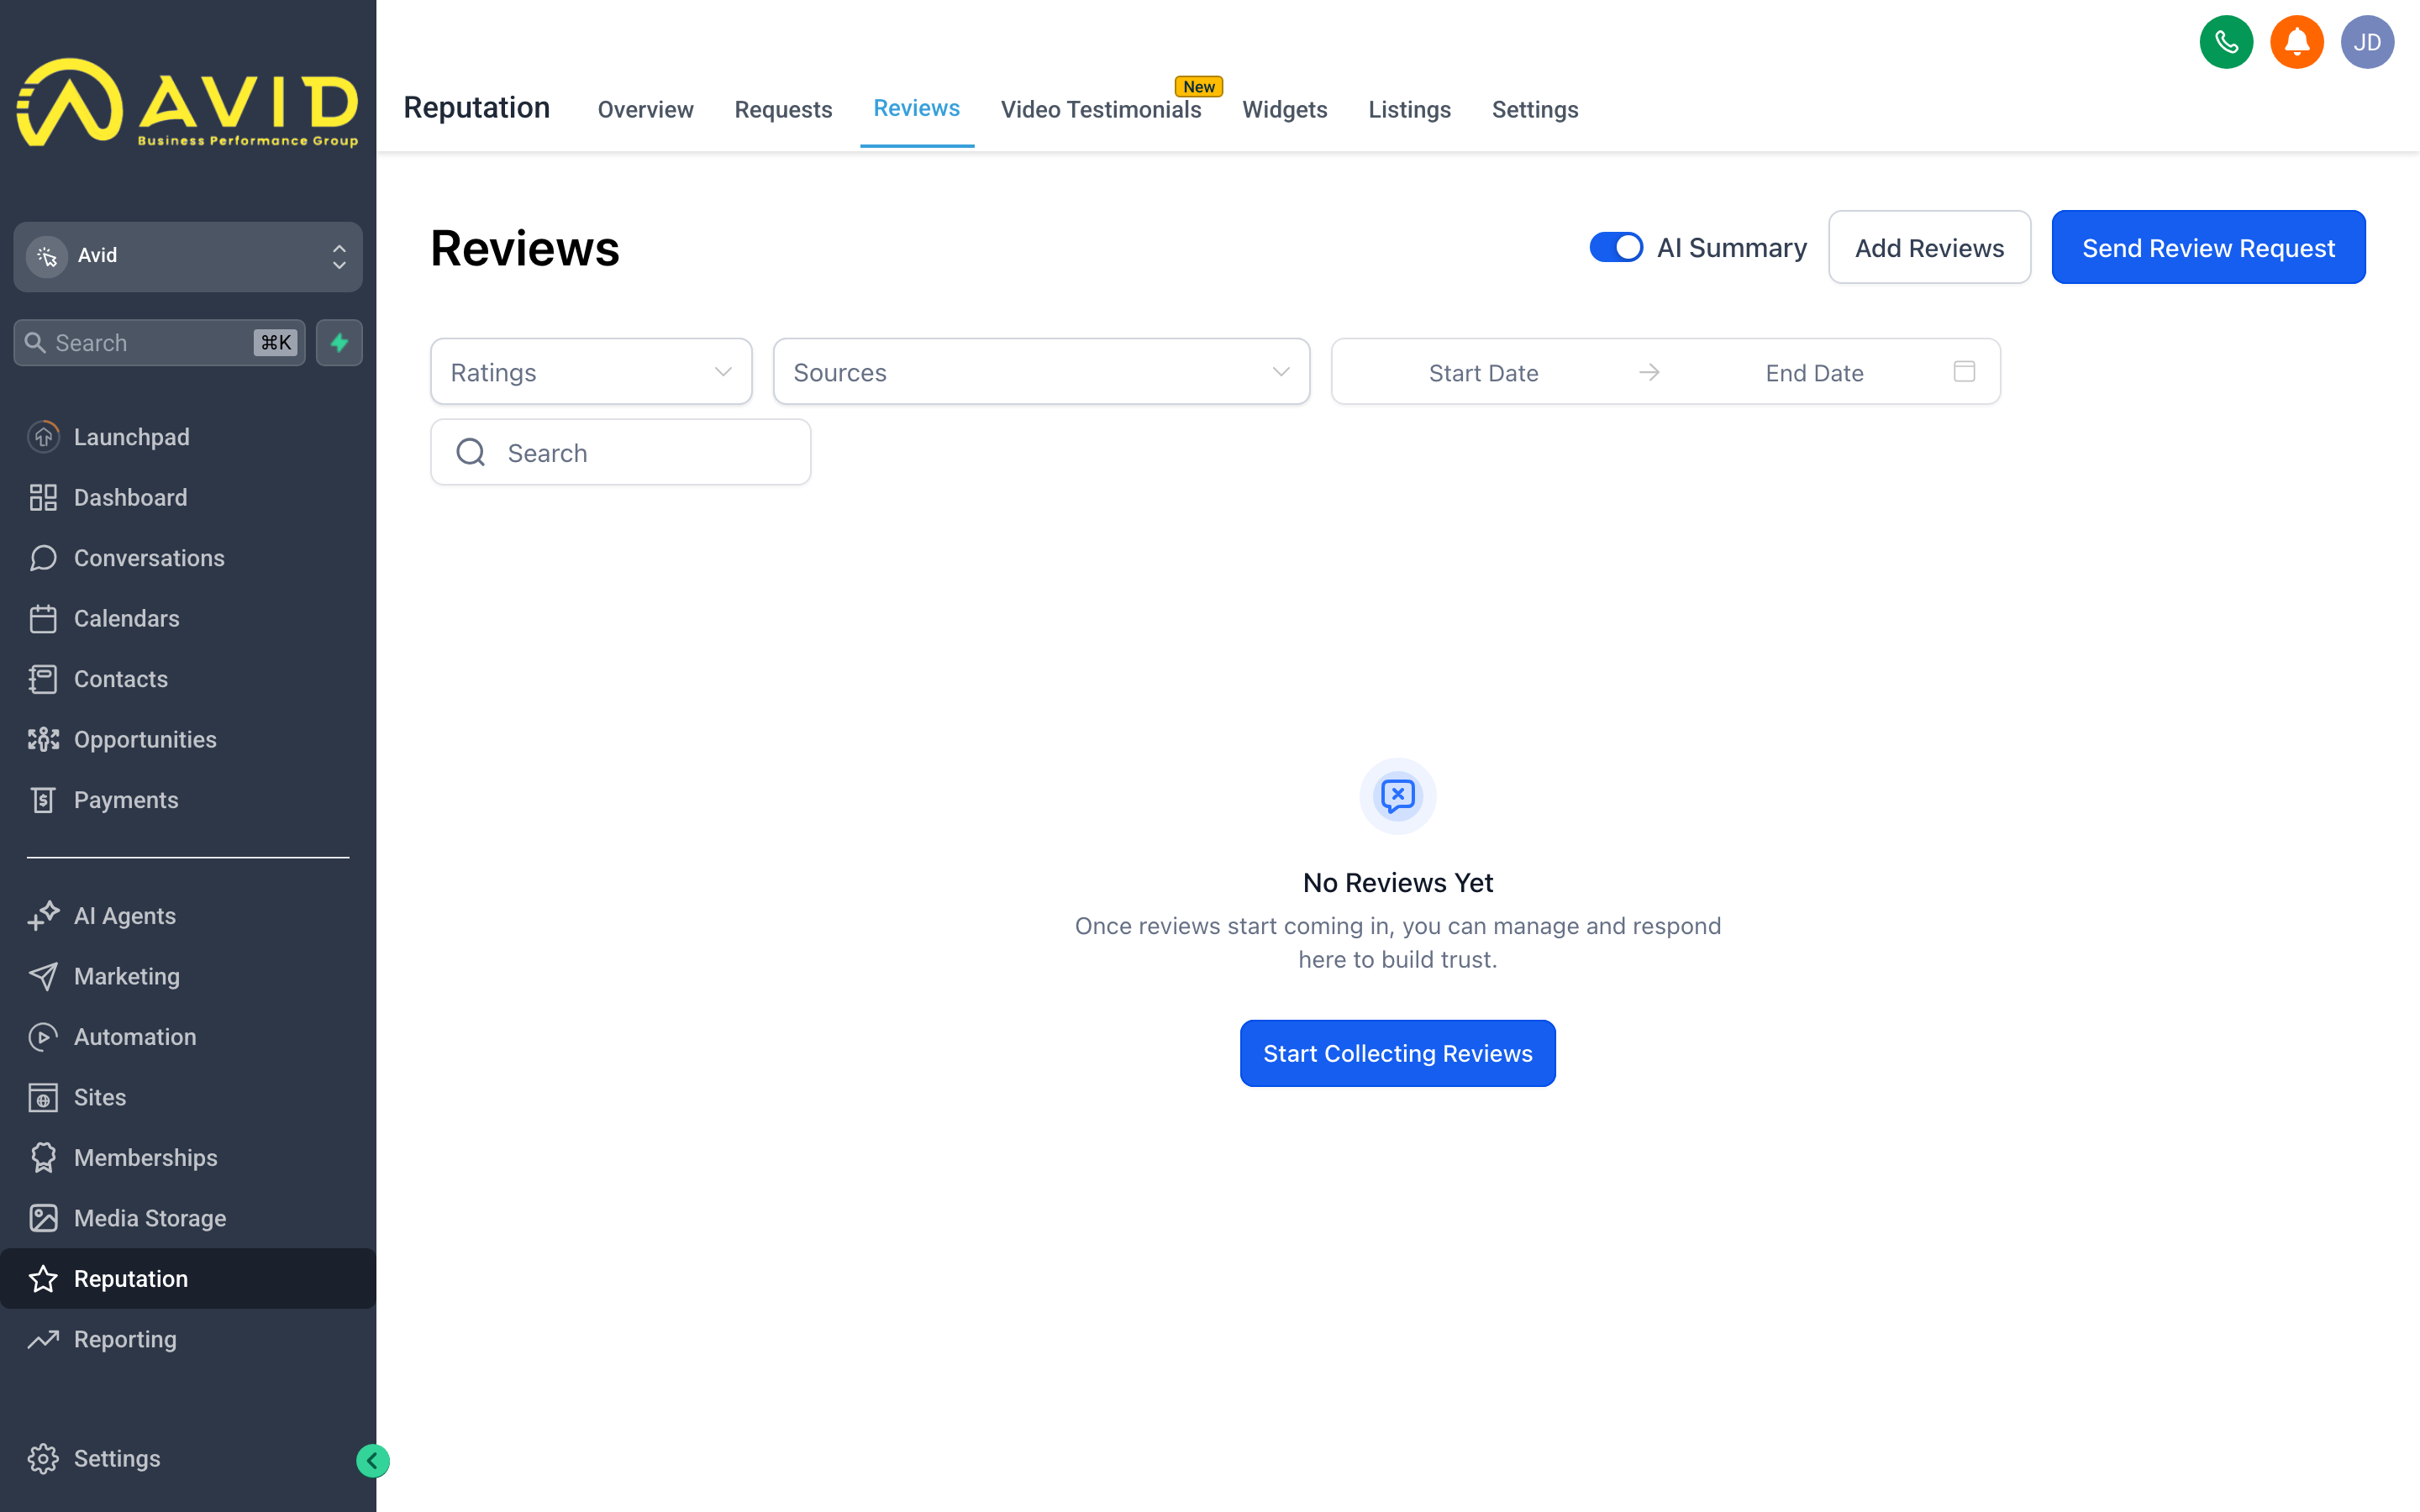Open the Sources filter dropdown
The width and height of the screenshot is (2420, 1512).
(1041, 372)
